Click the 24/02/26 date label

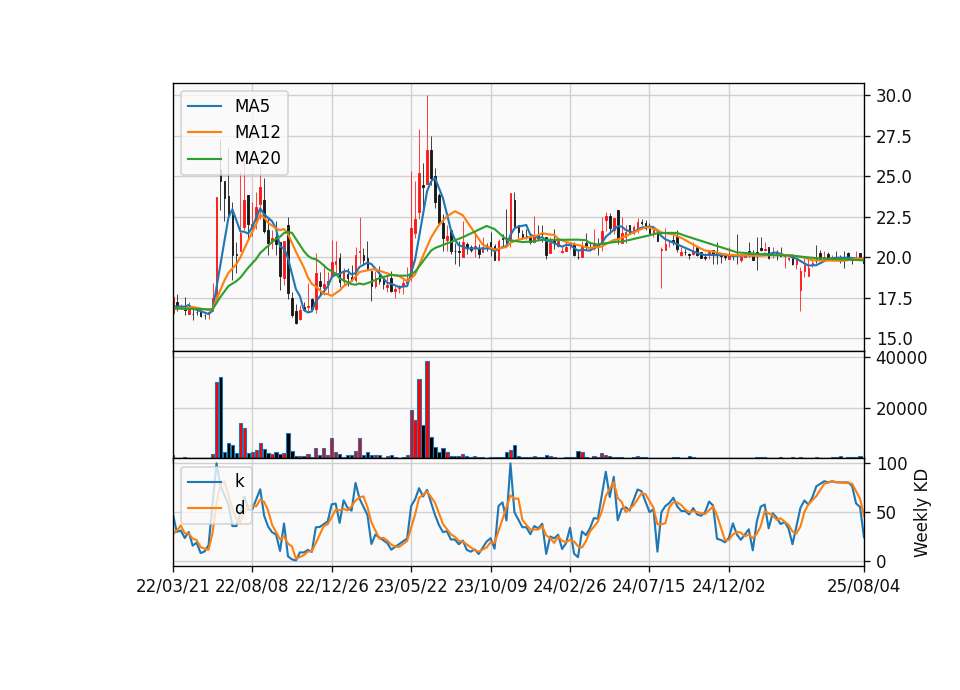coord(569,586)
